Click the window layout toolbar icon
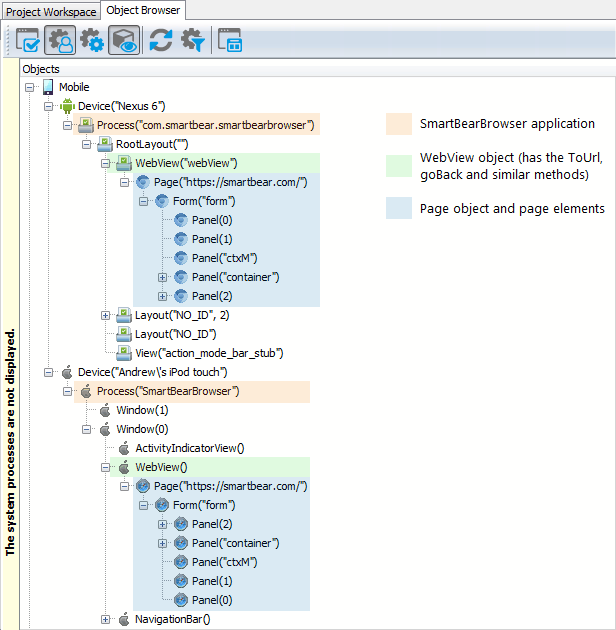Image resolution: width=616 pixels, height=630 pixels. 230,40
